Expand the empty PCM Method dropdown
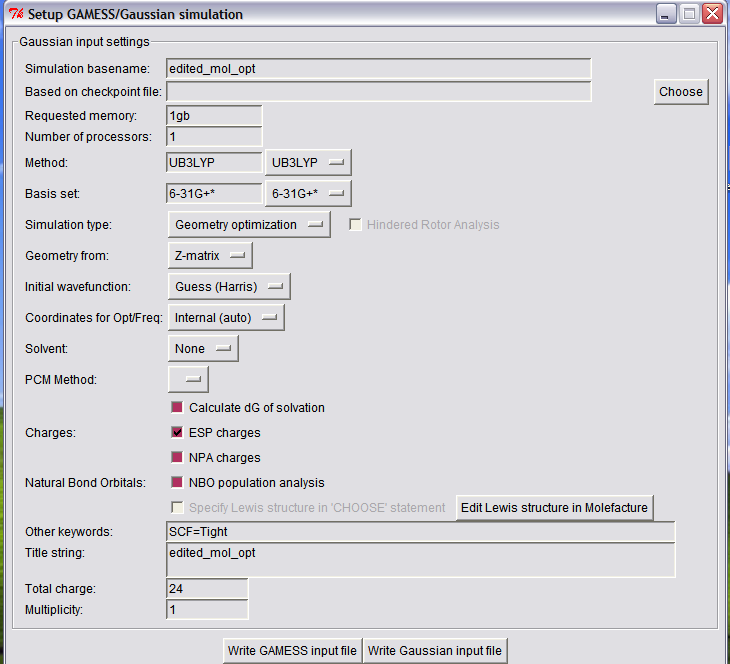Image resolution: width=730 pixels, height=664 pixels. click(x=188, y=380)
